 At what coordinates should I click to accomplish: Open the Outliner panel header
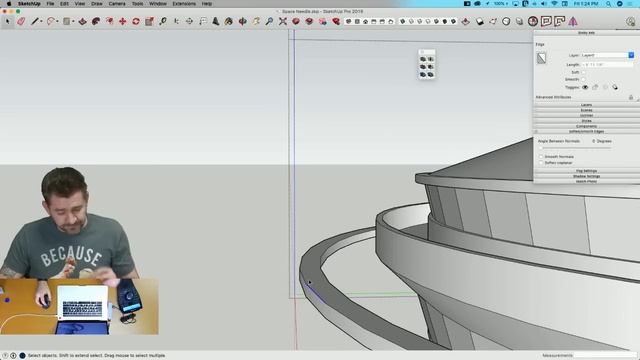coord(587,116)
